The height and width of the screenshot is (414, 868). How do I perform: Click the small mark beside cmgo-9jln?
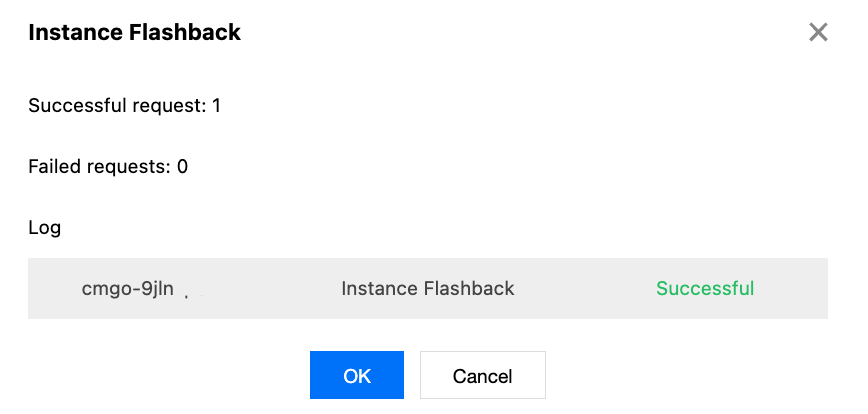(x=188, y=295)
